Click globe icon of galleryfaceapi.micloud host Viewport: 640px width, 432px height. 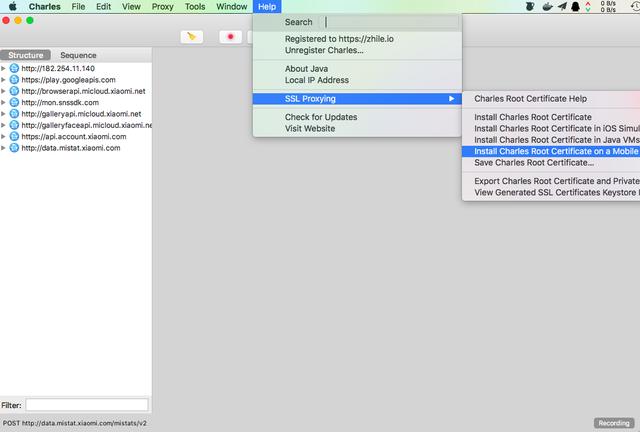click(14, 125)
